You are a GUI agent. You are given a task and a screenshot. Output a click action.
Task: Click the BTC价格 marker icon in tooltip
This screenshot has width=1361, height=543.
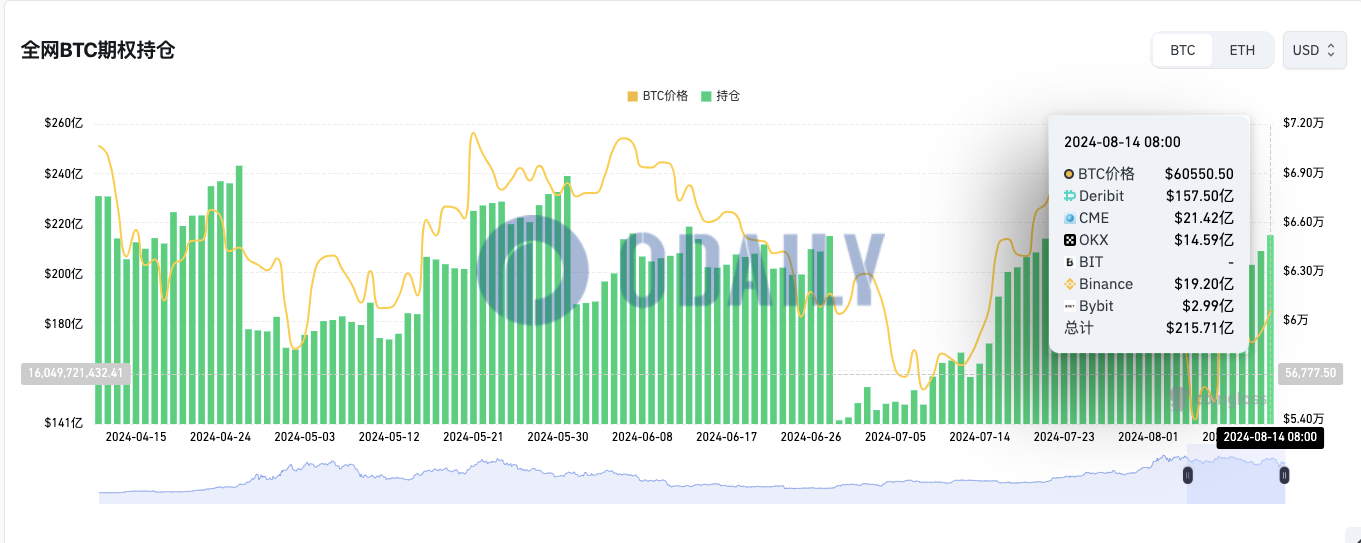tap(1069, 174)
